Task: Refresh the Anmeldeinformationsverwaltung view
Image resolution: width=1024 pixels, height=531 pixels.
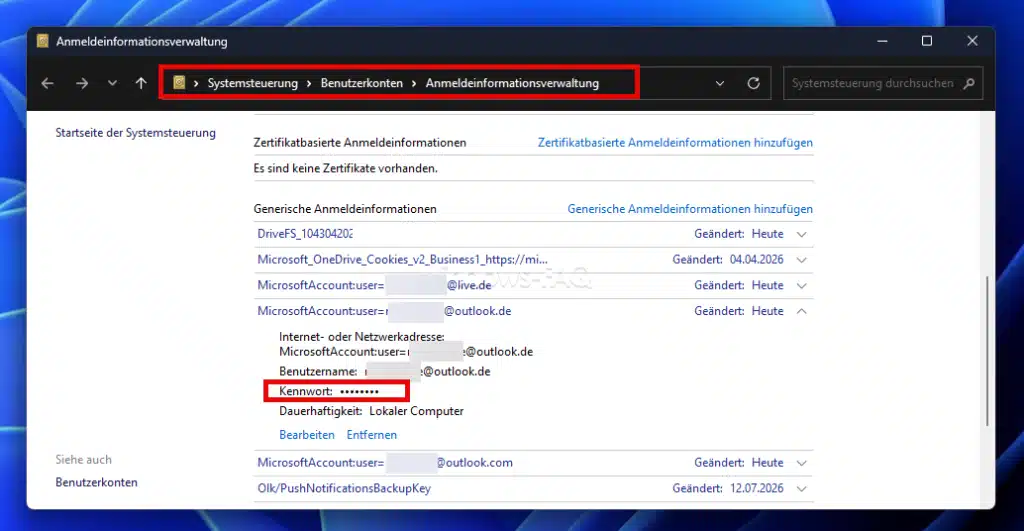Action: pyautogui.click(x=754, y=84)
